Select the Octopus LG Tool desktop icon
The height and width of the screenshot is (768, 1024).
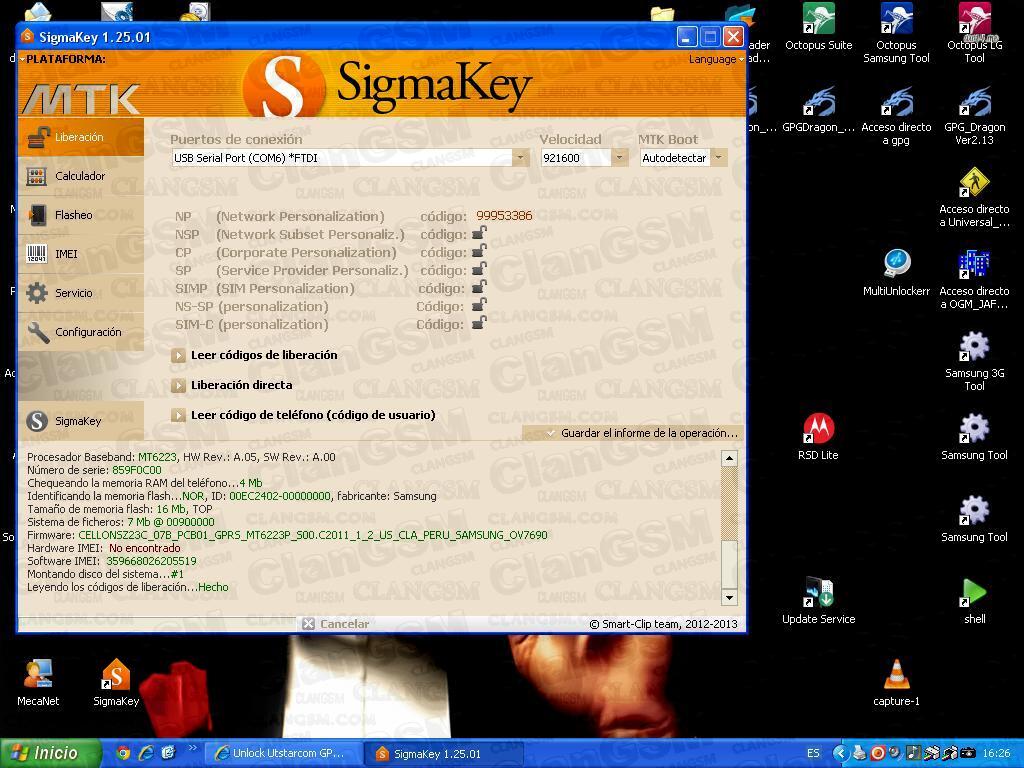(974, 33)
